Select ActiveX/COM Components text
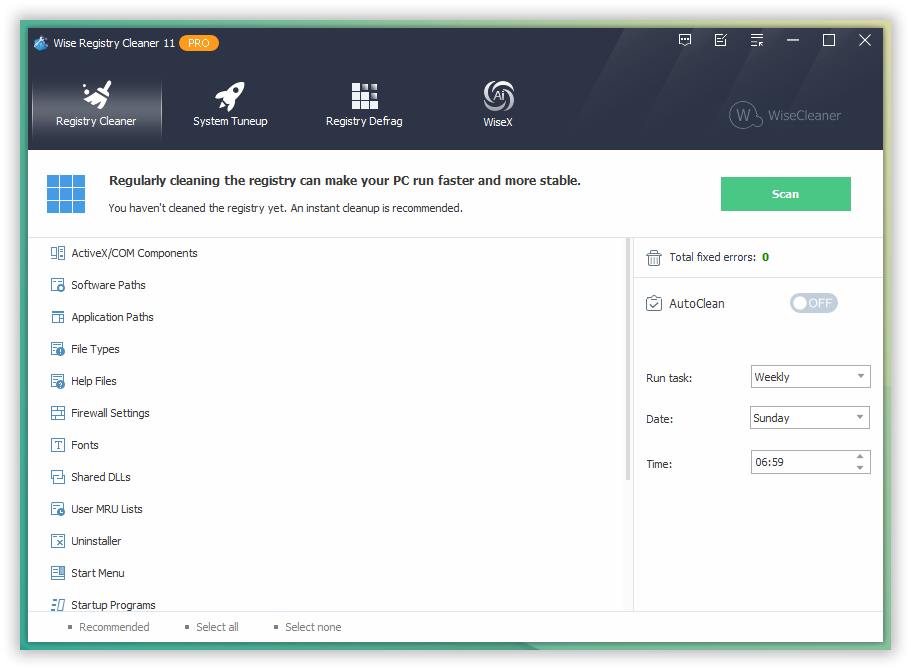The height and width of the screenshot is (670, 911). (134, 253)
